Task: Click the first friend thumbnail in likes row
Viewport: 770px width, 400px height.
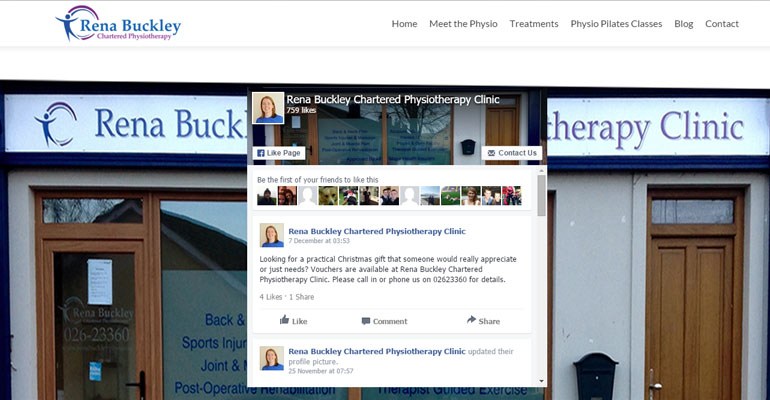Action: coord(267,196)
